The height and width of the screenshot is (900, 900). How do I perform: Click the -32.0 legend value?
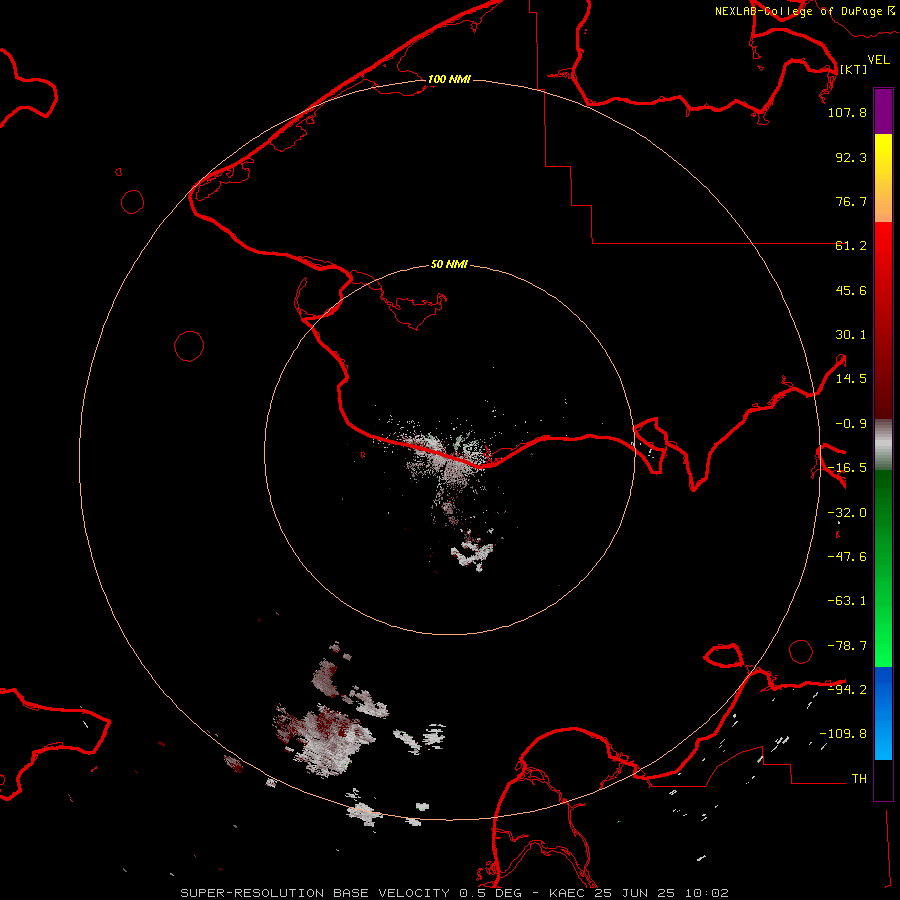847,513
